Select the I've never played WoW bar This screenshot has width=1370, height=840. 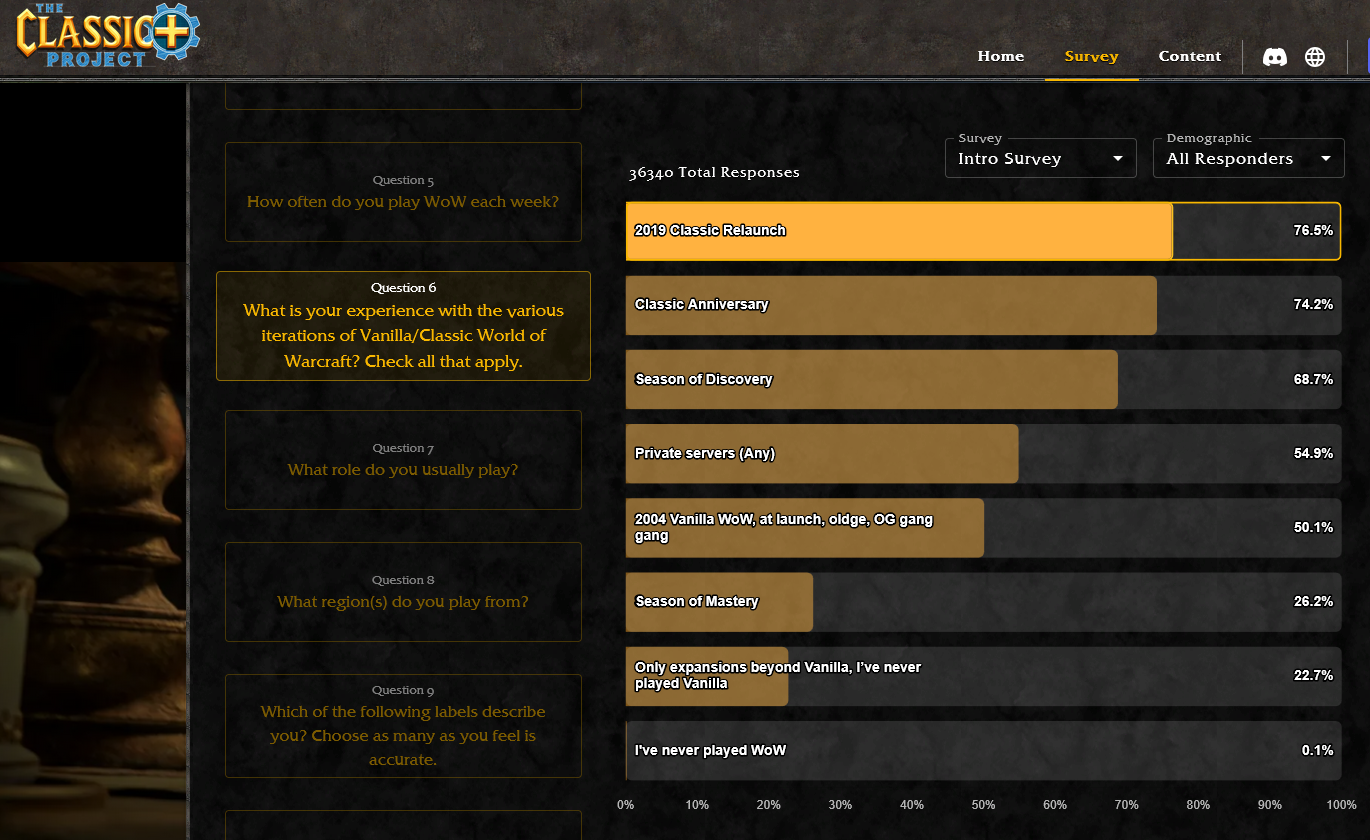tap(983, 750)
